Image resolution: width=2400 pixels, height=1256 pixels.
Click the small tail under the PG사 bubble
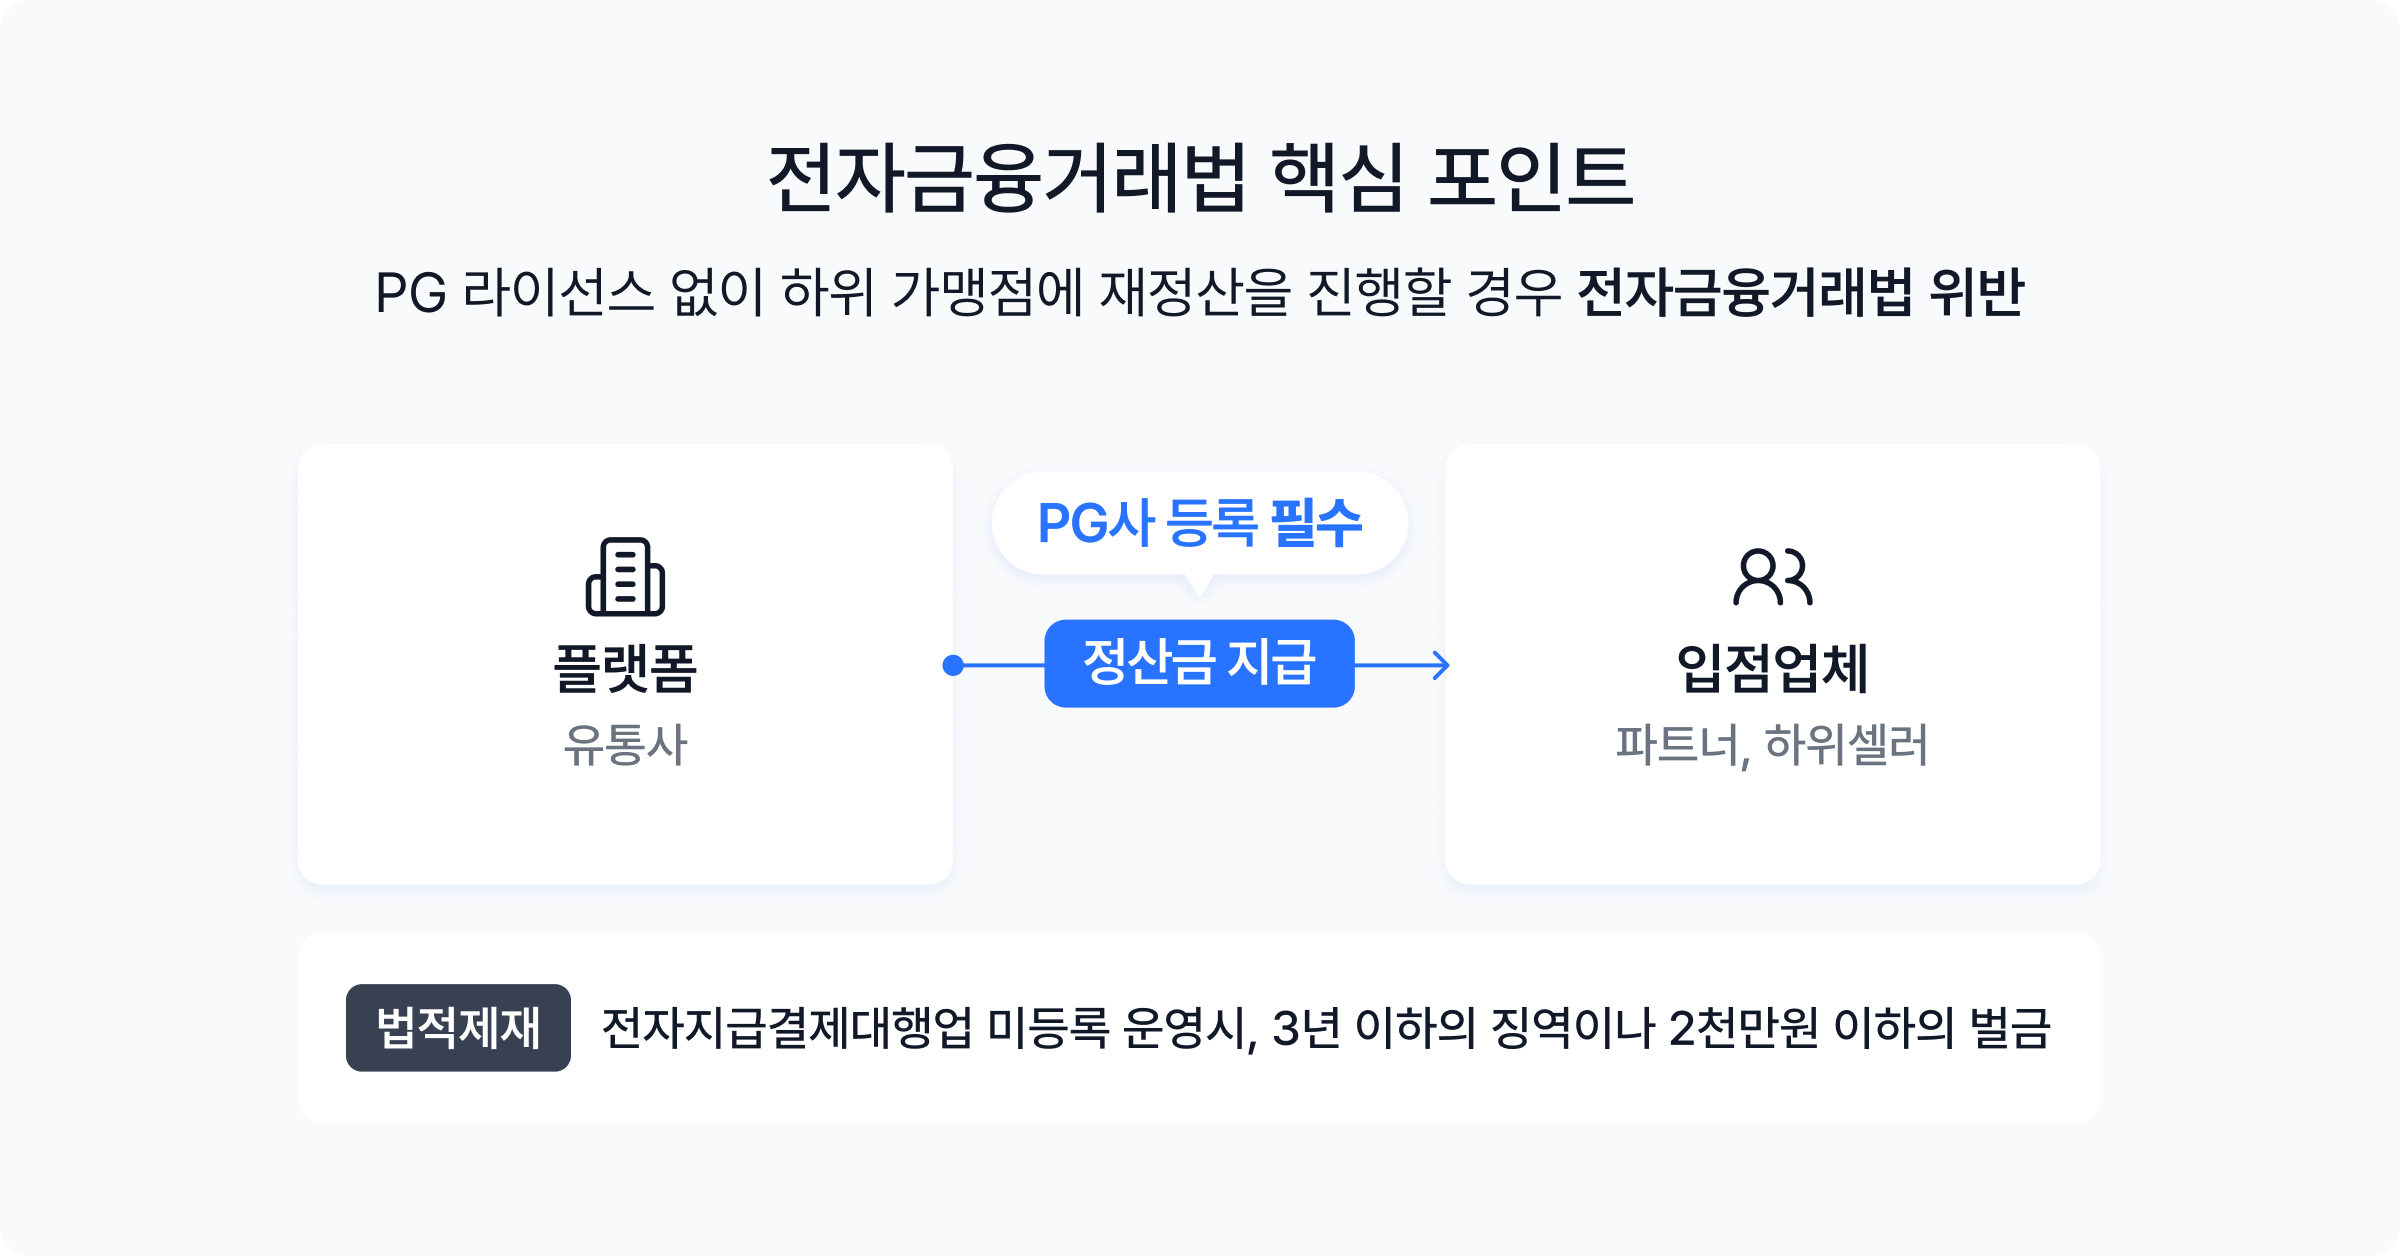click(1199, 586)
